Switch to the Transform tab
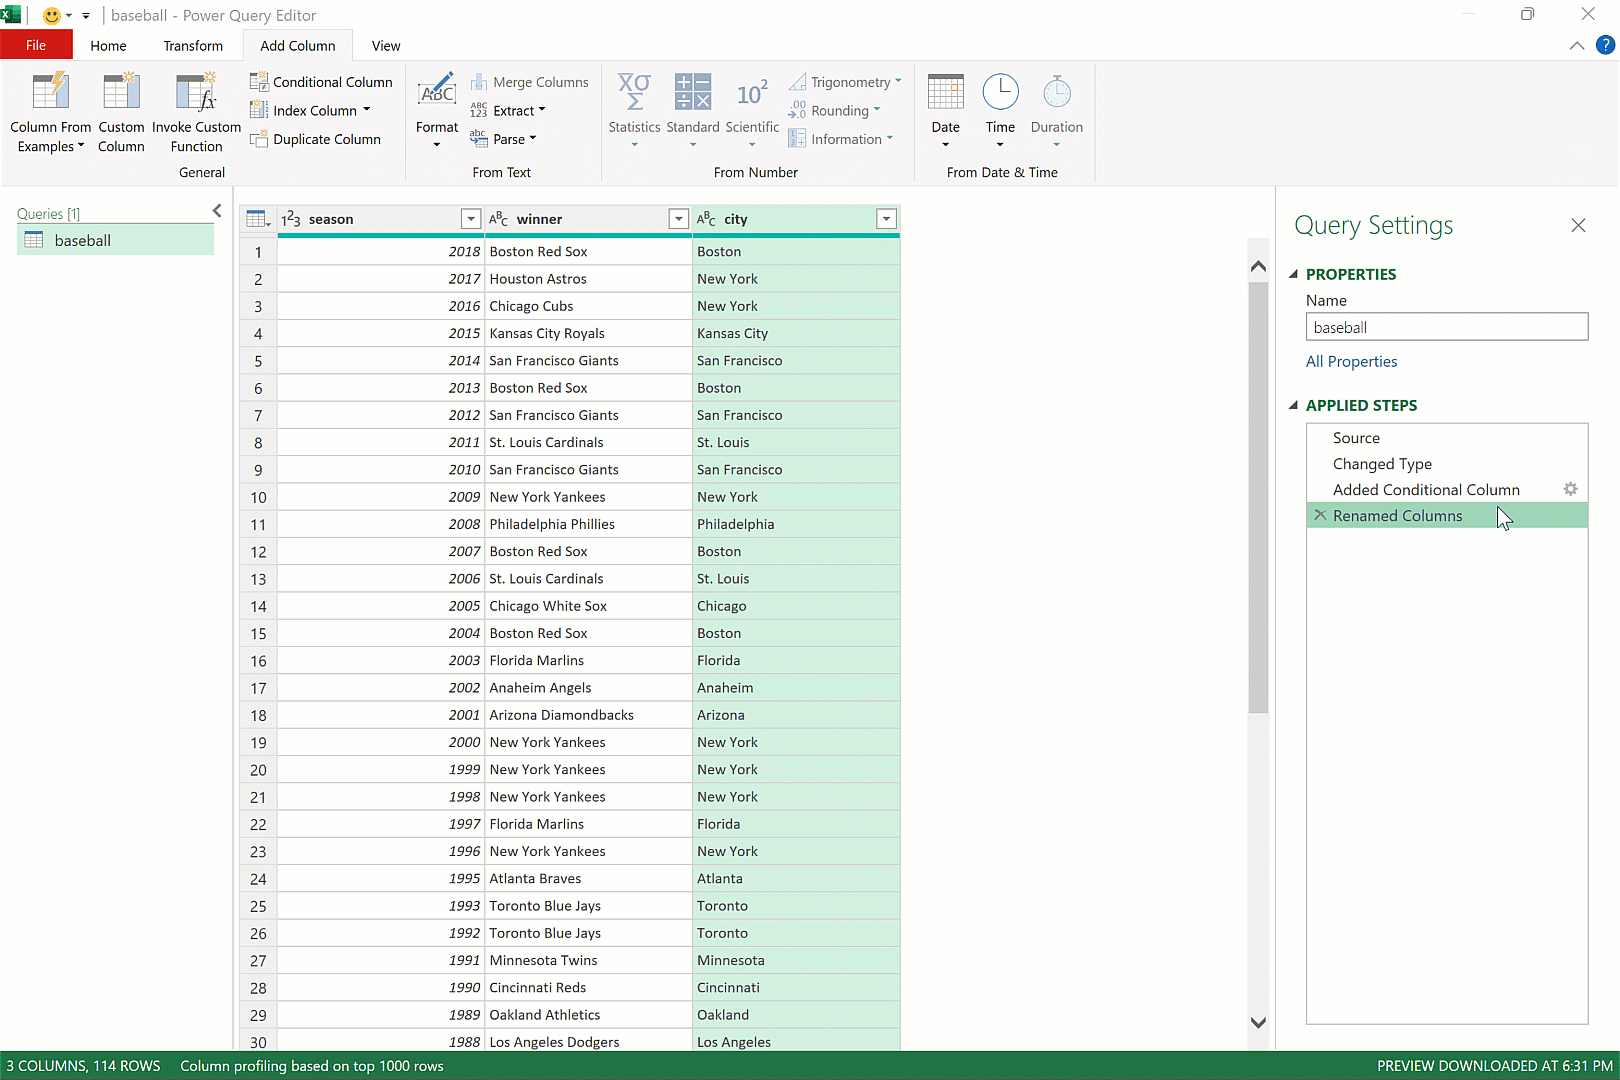1620x1080 pixels. tap(193, 46)
